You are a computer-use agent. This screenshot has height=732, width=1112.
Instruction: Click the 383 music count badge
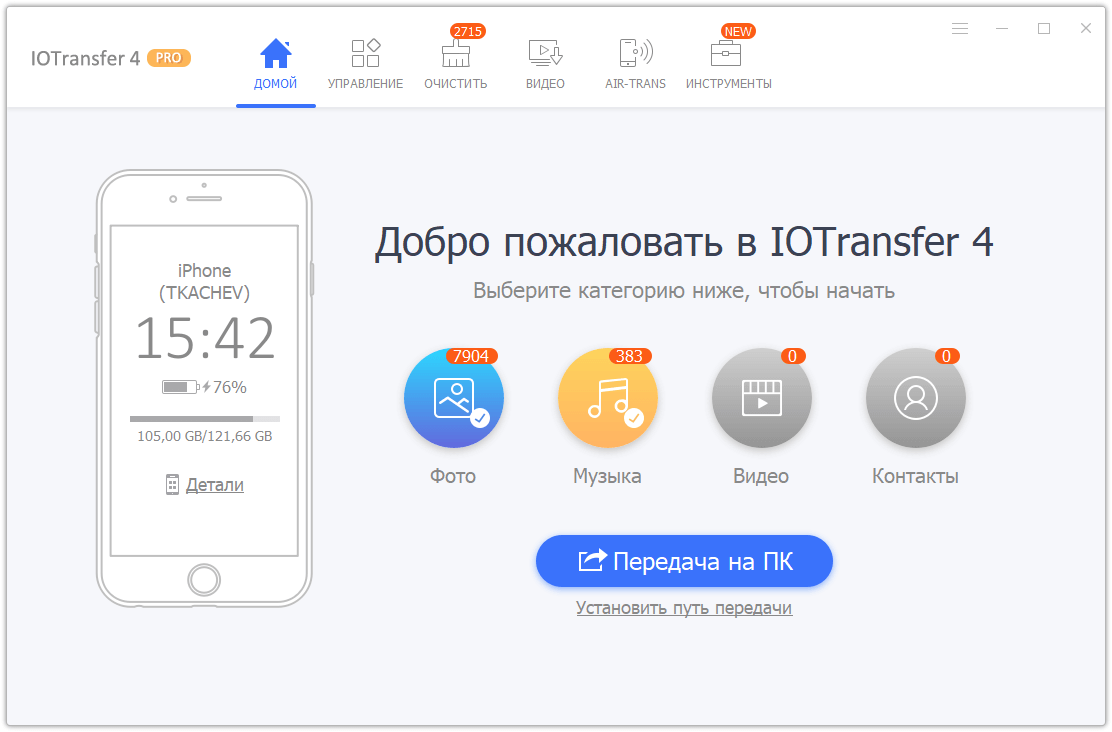[629, 356]
